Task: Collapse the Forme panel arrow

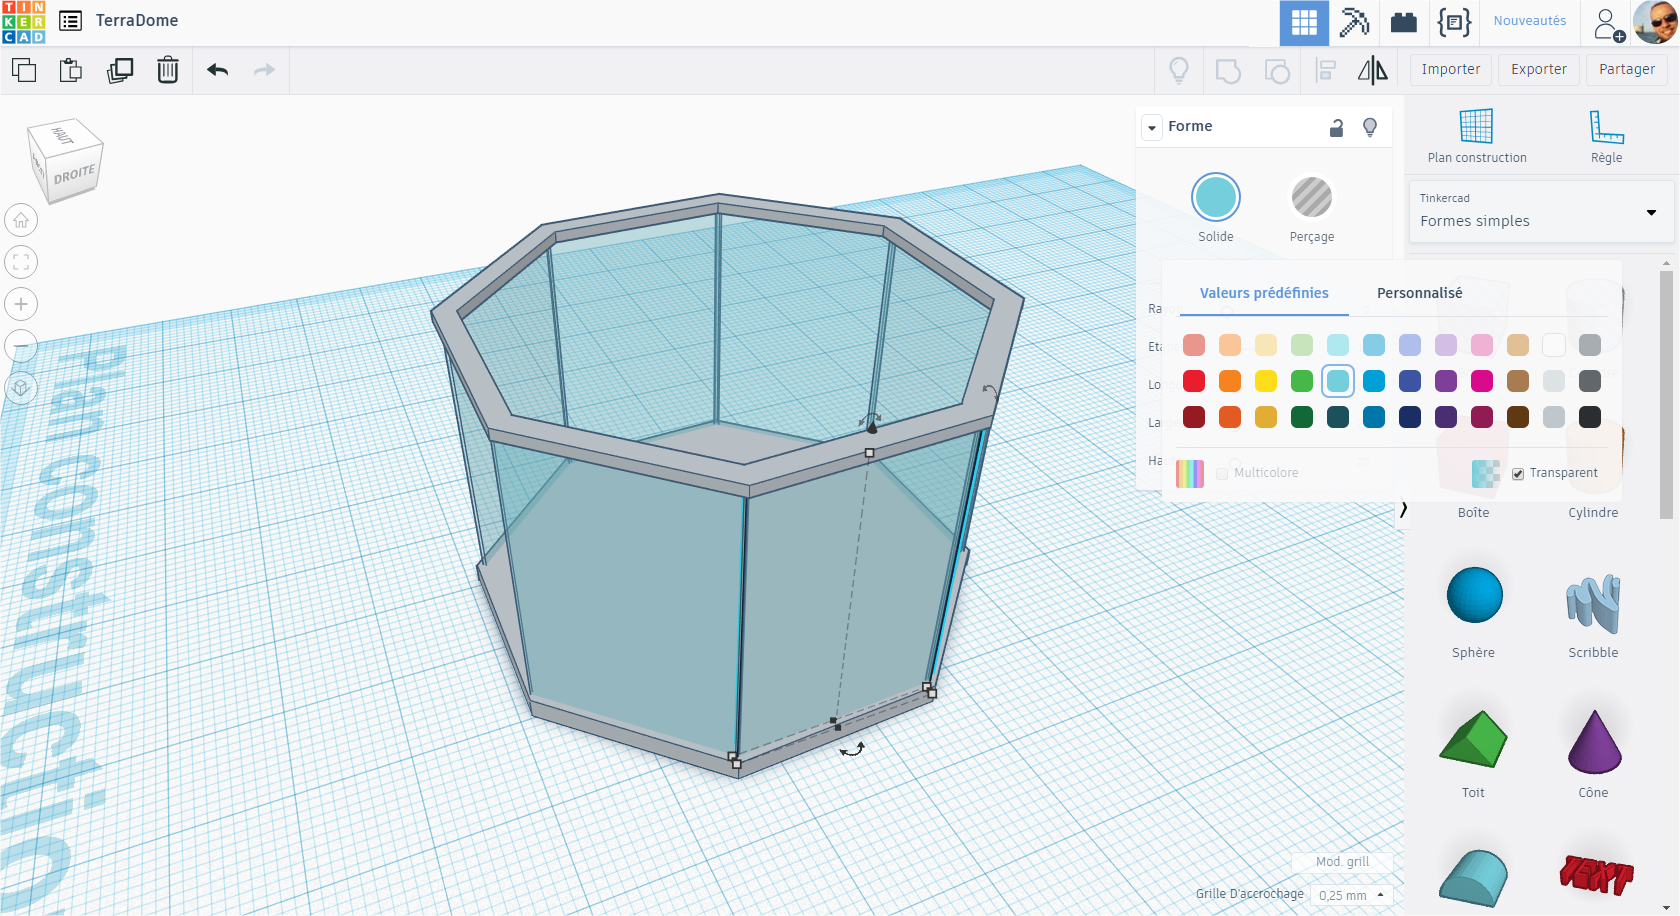Action: point(1152,127)
